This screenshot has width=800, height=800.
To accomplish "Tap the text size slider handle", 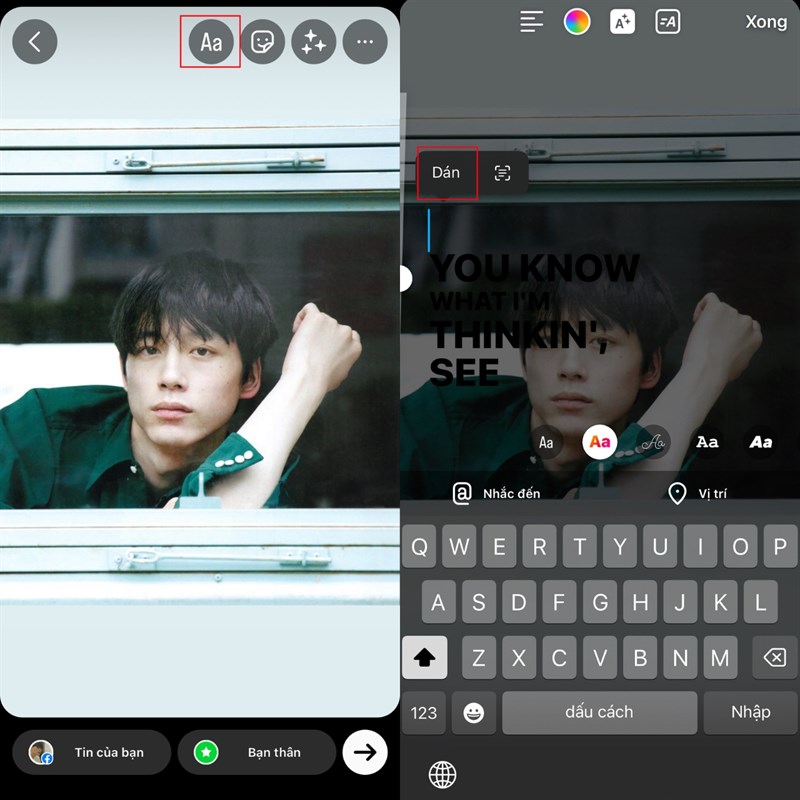I will 406,278.
